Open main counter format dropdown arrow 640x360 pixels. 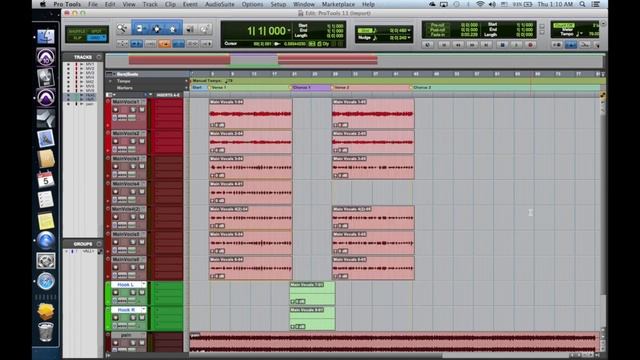click(289, 31)
